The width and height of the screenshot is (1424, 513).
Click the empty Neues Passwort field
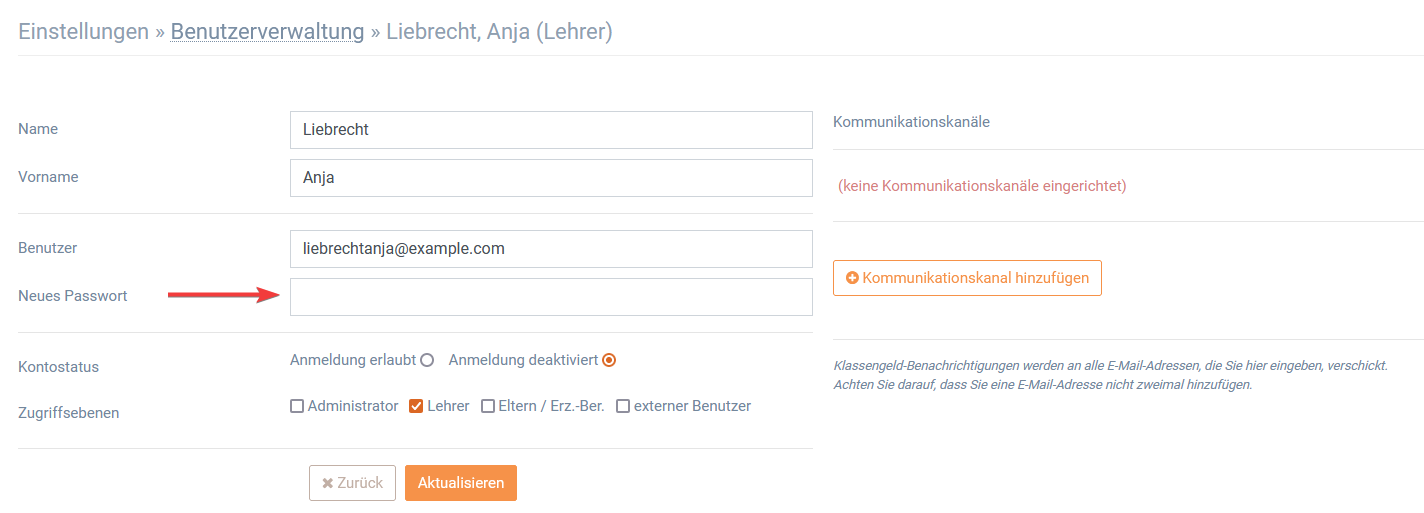click(x=551, y=297)
